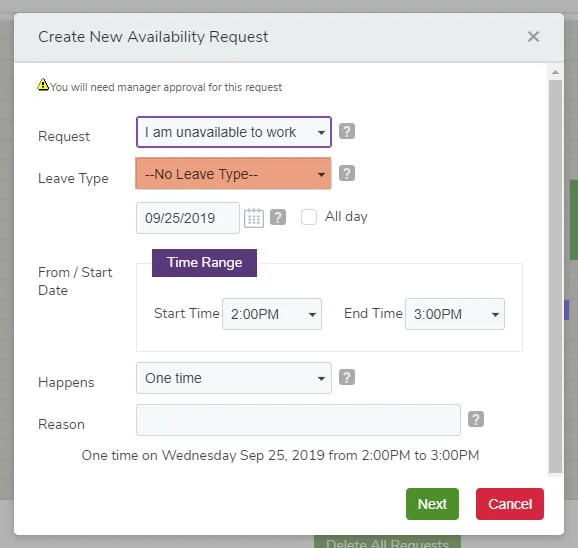Open the Leave Type dropdown
Viewport: 578px width, 548px height.
(x=233, y=174)
